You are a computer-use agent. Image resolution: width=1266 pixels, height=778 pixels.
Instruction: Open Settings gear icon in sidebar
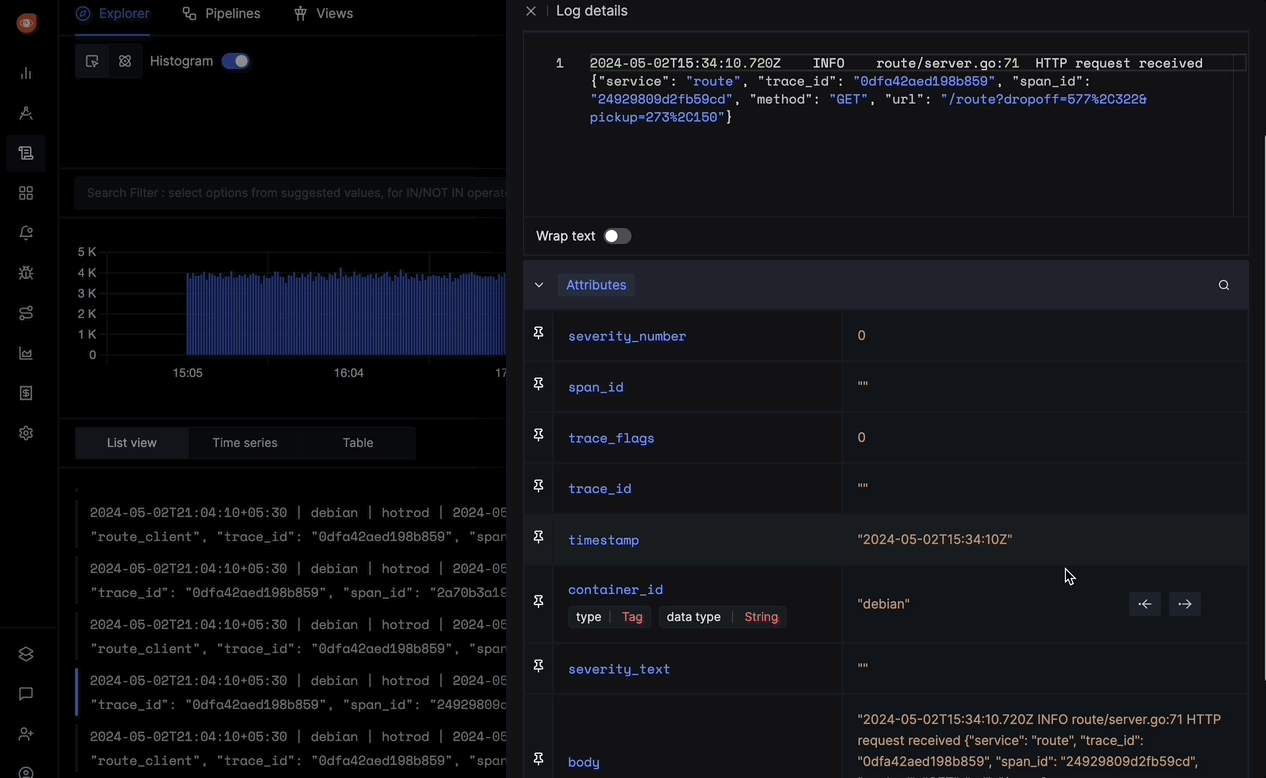(x=26, y=433)
